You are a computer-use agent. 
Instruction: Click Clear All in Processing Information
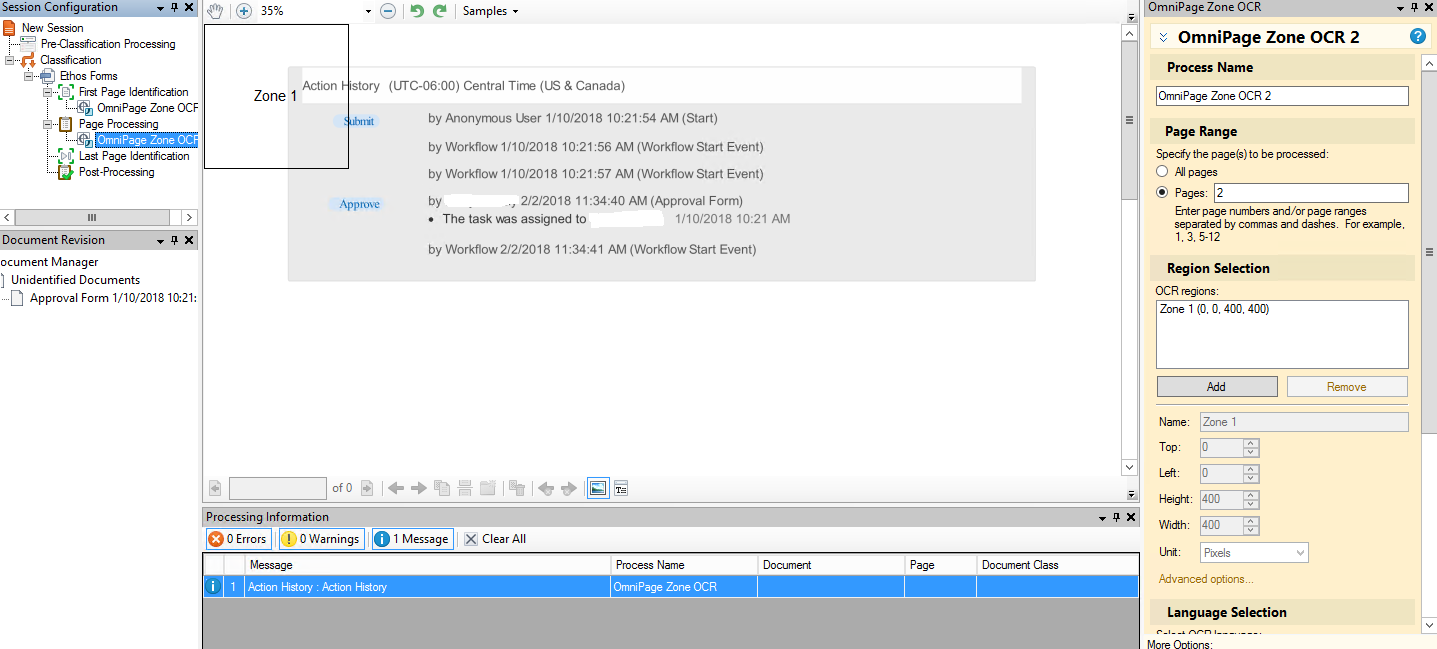pos(495,539)
